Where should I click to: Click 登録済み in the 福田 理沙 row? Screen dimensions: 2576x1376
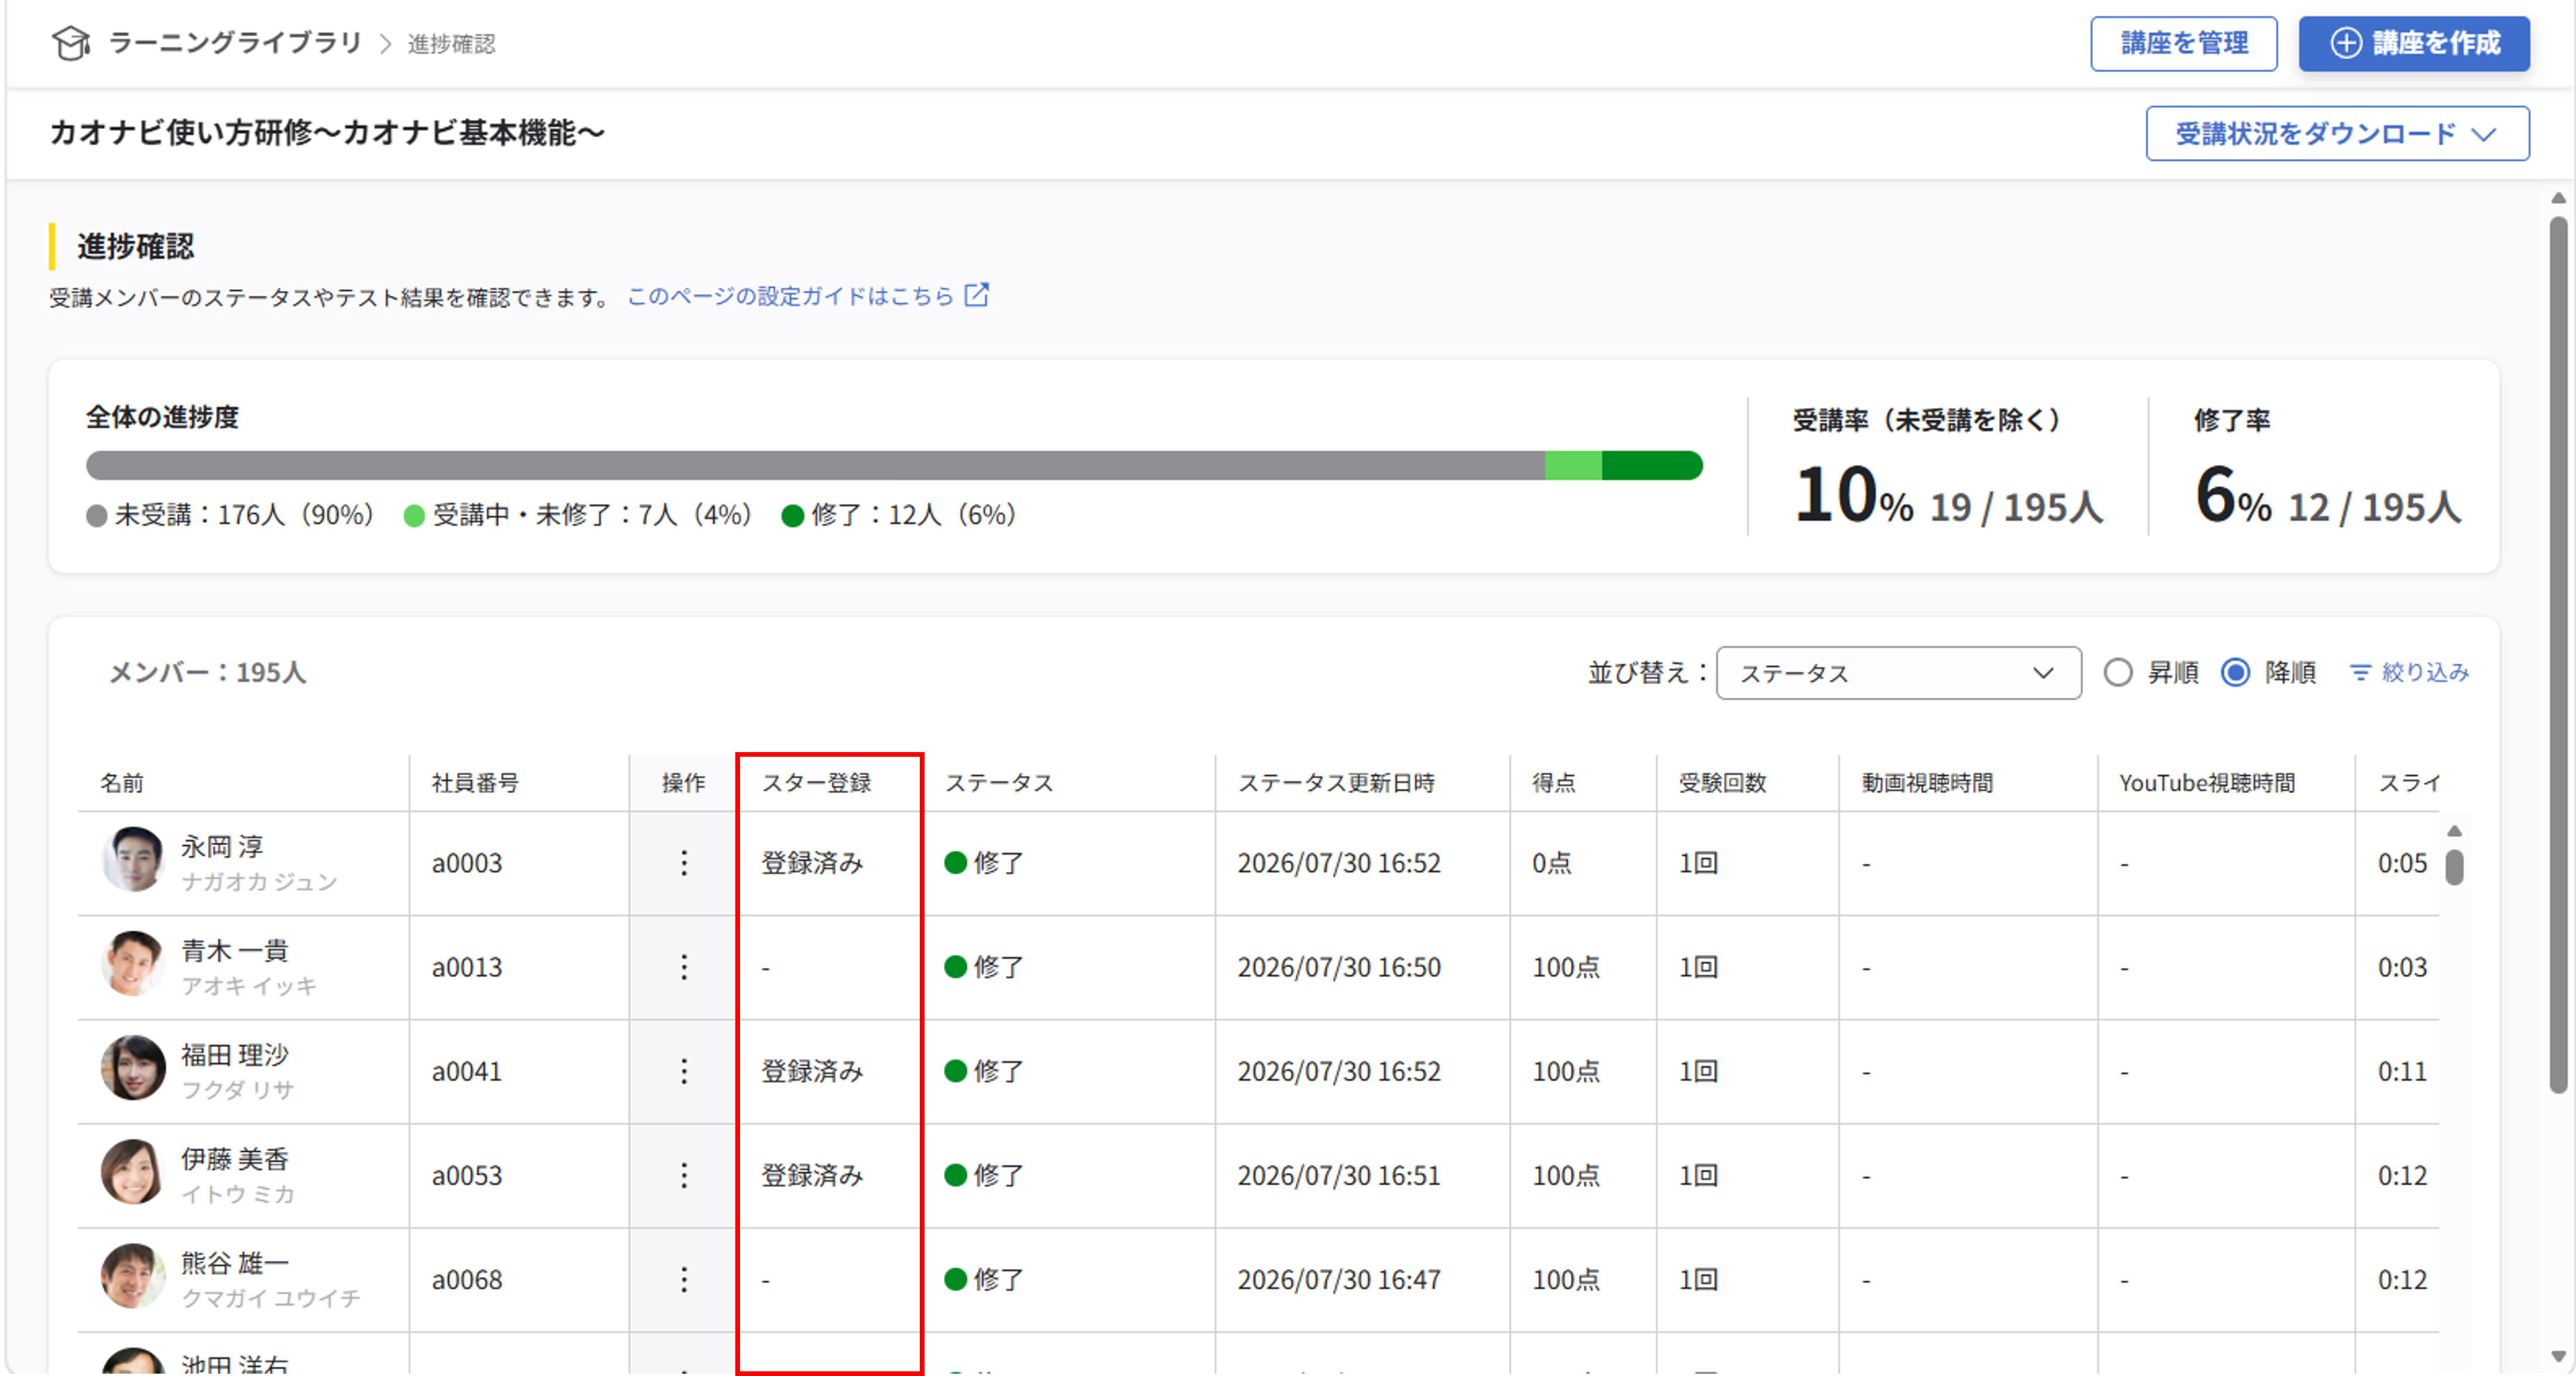pyautogui.click(x=812, y=1071)
